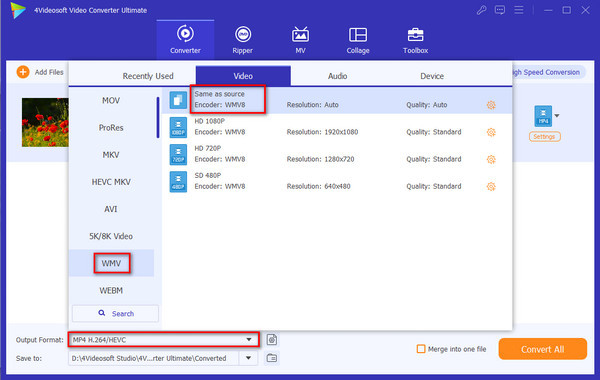Open the hamburger menu icon
This screenshot has width=600, height=380.
coord(518,10)
